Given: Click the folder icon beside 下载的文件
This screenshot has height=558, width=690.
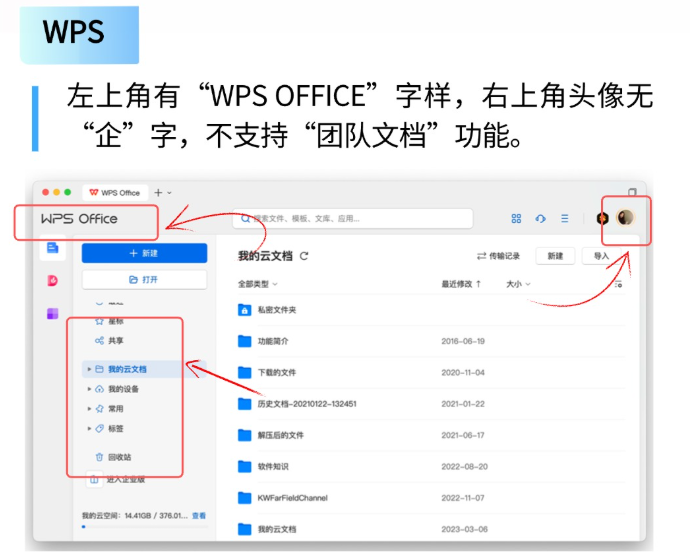Looking at the screenshot, I should 245,373.
